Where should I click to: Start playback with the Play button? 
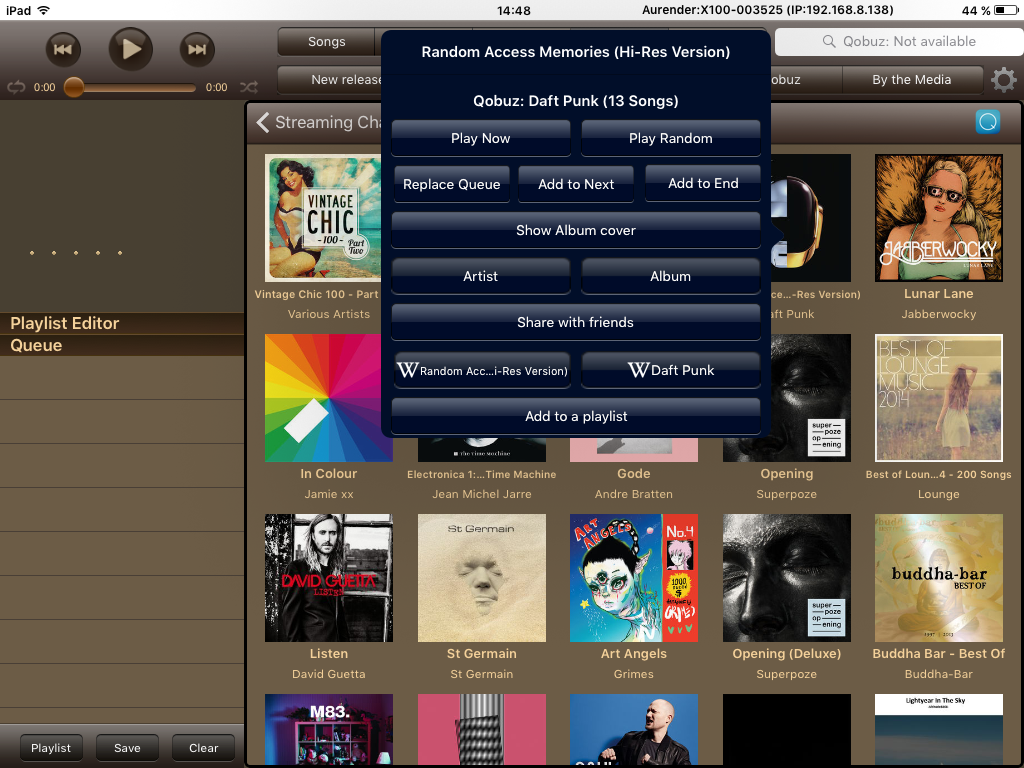[x=131, y=49]
